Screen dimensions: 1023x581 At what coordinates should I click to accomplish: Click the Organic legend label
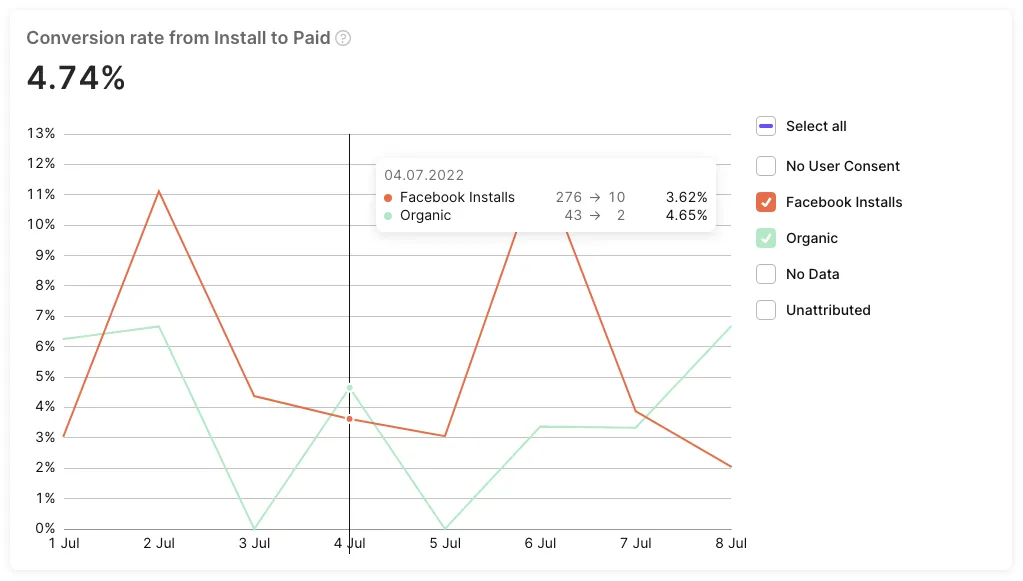coord(811,238)
